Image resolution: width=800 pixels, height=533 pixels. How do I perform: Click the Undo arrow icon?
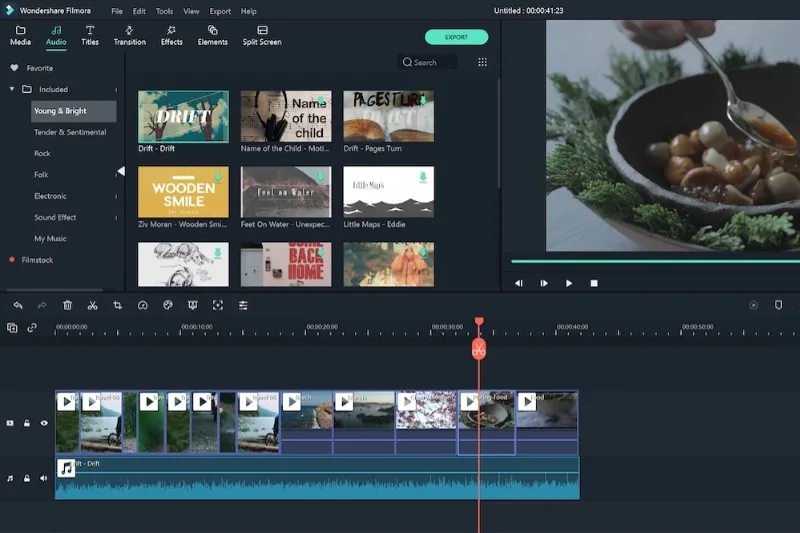pos(17,305)
